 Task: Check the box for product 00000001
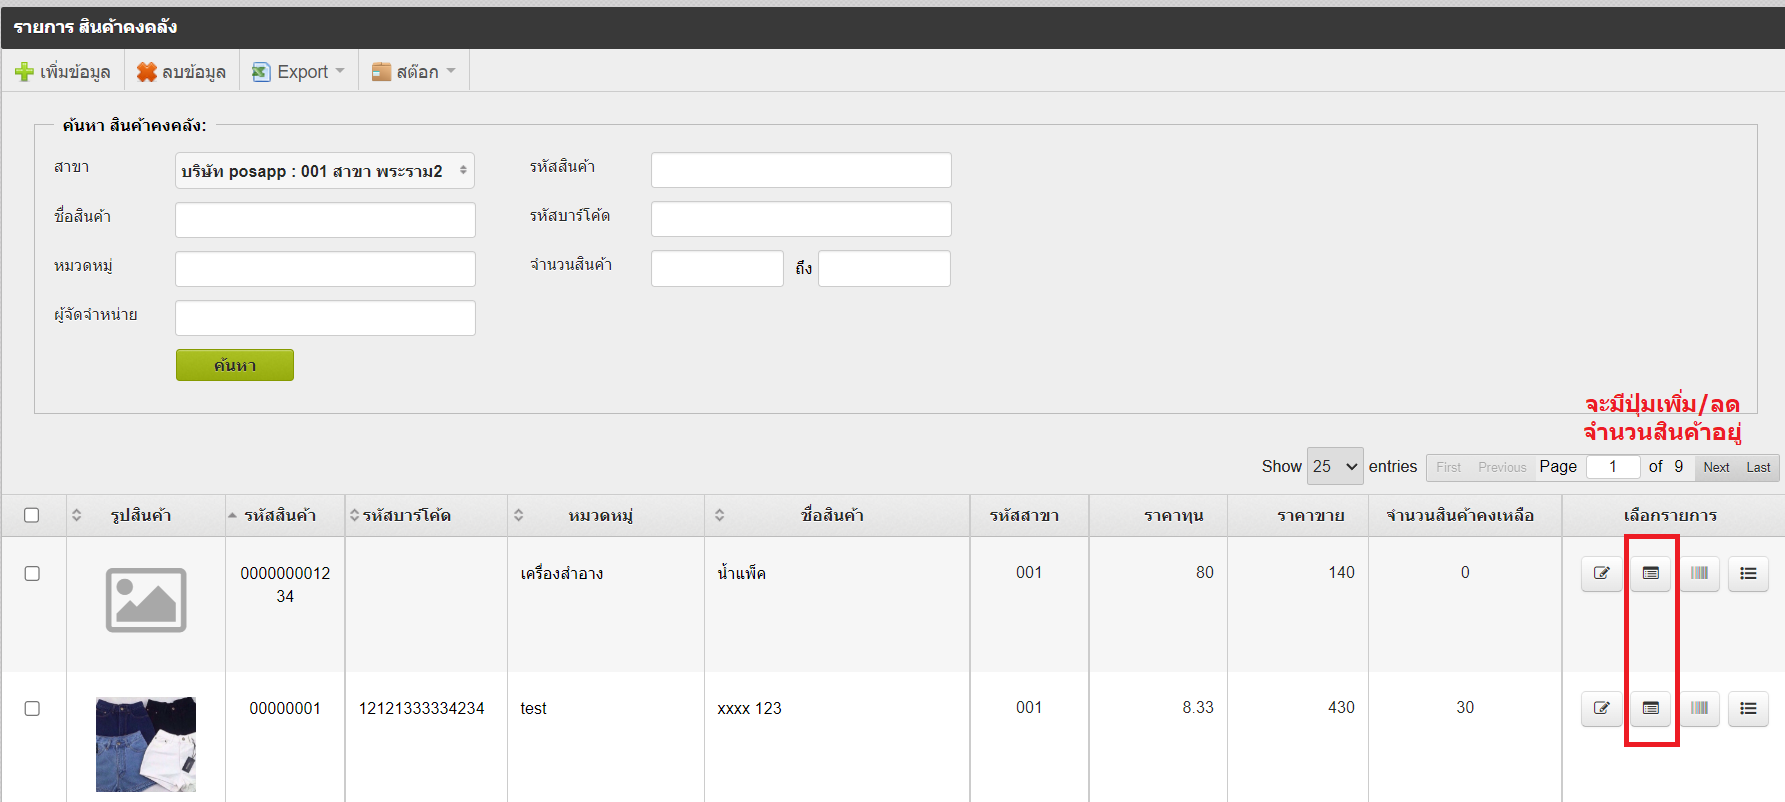pos(32,708)
